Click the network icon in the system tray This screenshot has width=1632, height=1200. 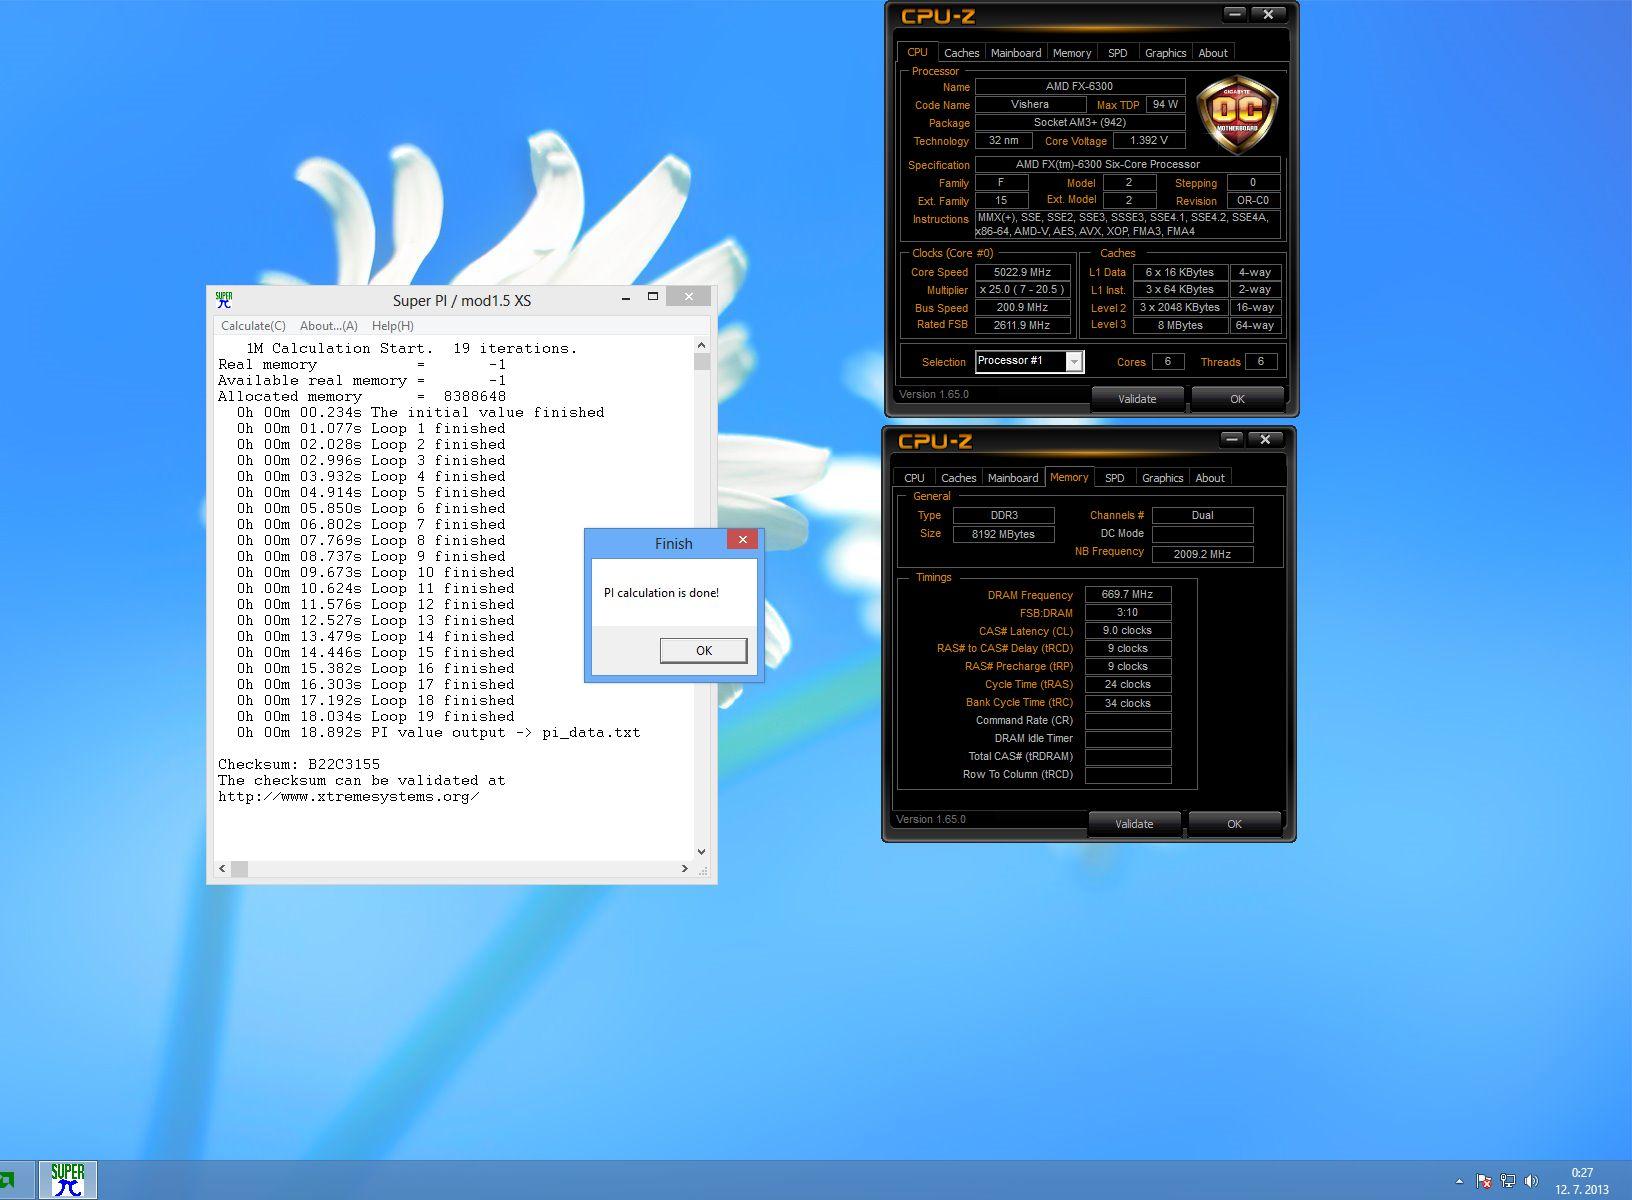click(x=1508, y=1181)
